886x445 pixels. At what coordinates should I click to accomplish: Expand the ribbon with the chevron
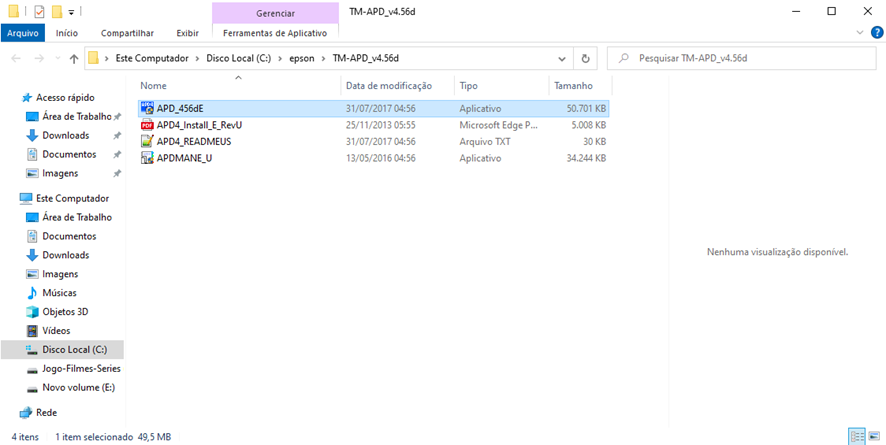[x=860, y=33]
